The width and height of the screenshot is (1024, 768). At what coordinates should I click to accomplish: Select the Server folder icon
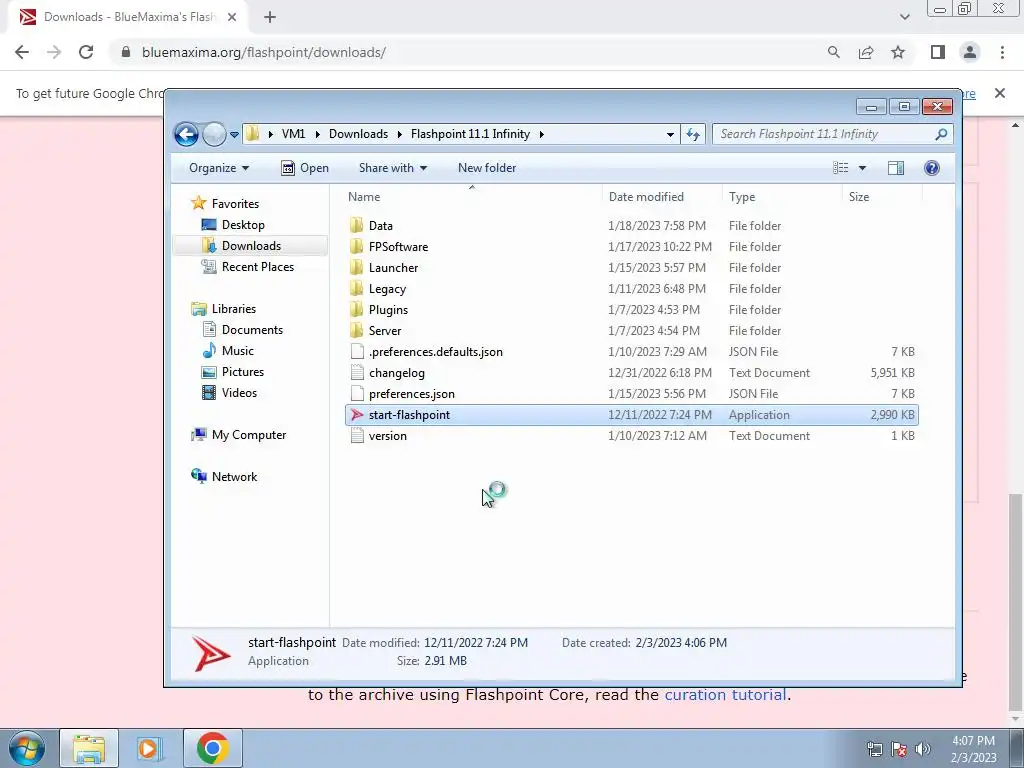click(x=357, y=330)
